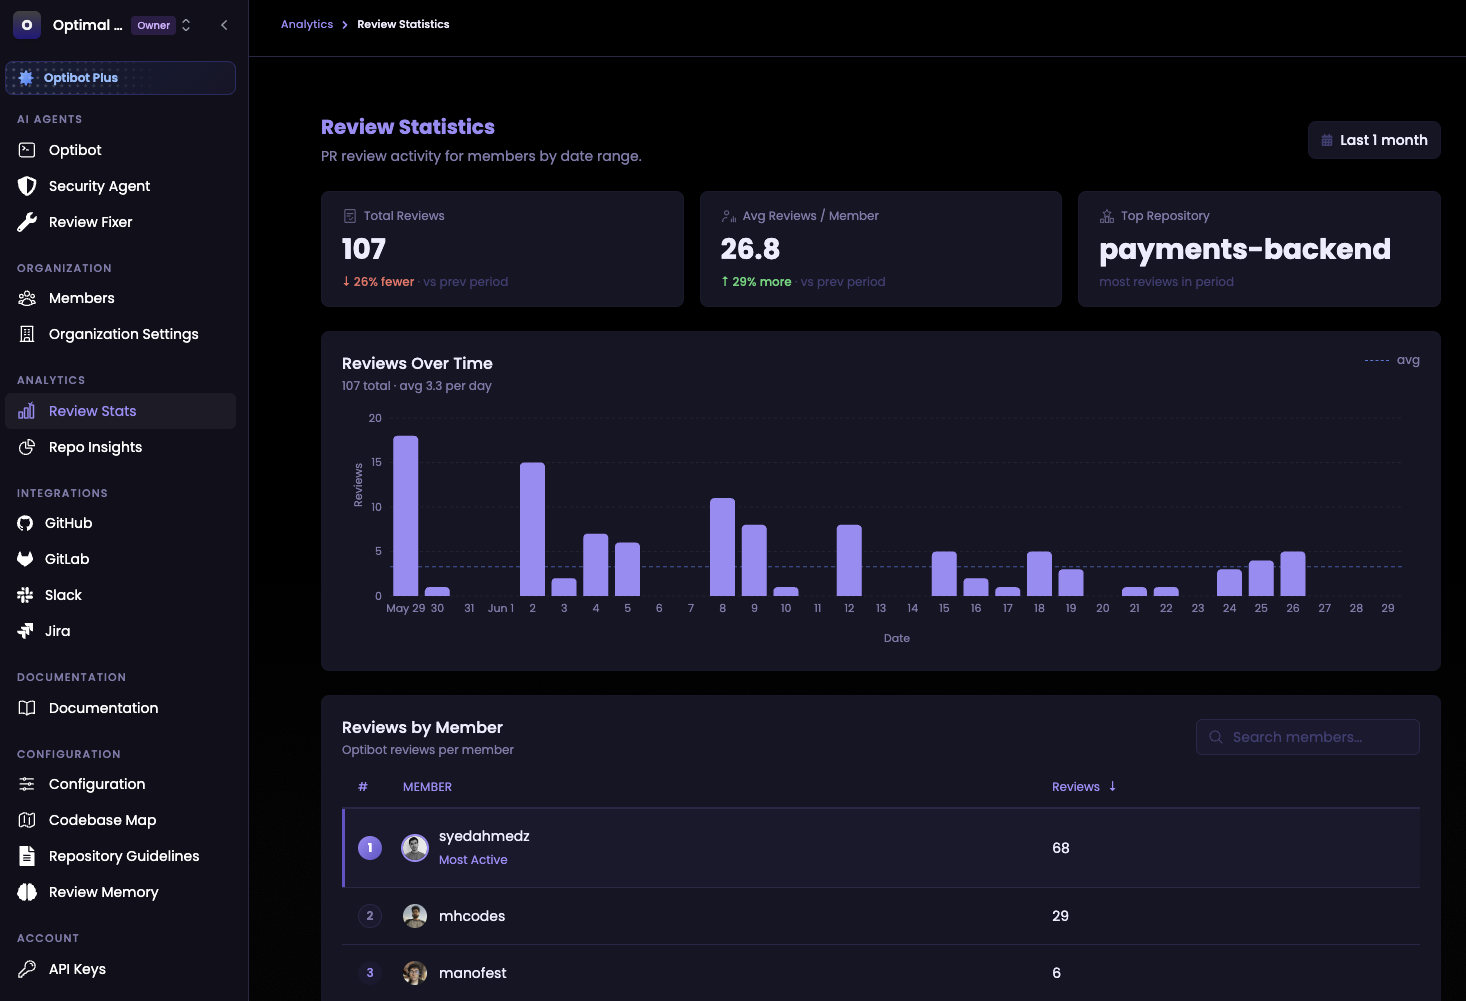The width and height of the screenshot is (1466, 1001).
Task: Click the Jira logo icon
Action: click(25, 631)
